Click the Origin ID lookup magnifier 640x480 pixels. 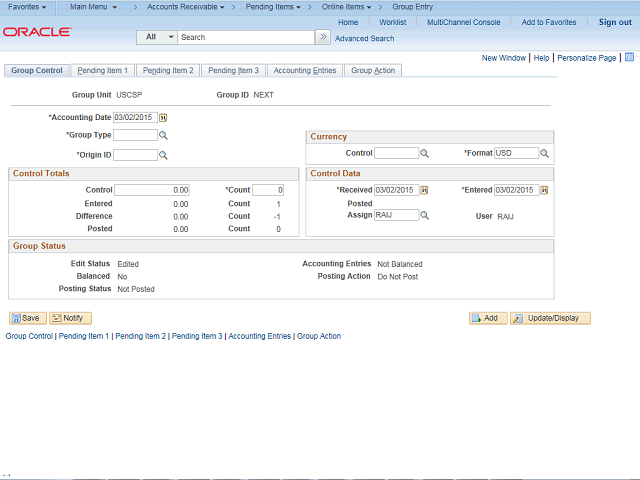point(164,155)
